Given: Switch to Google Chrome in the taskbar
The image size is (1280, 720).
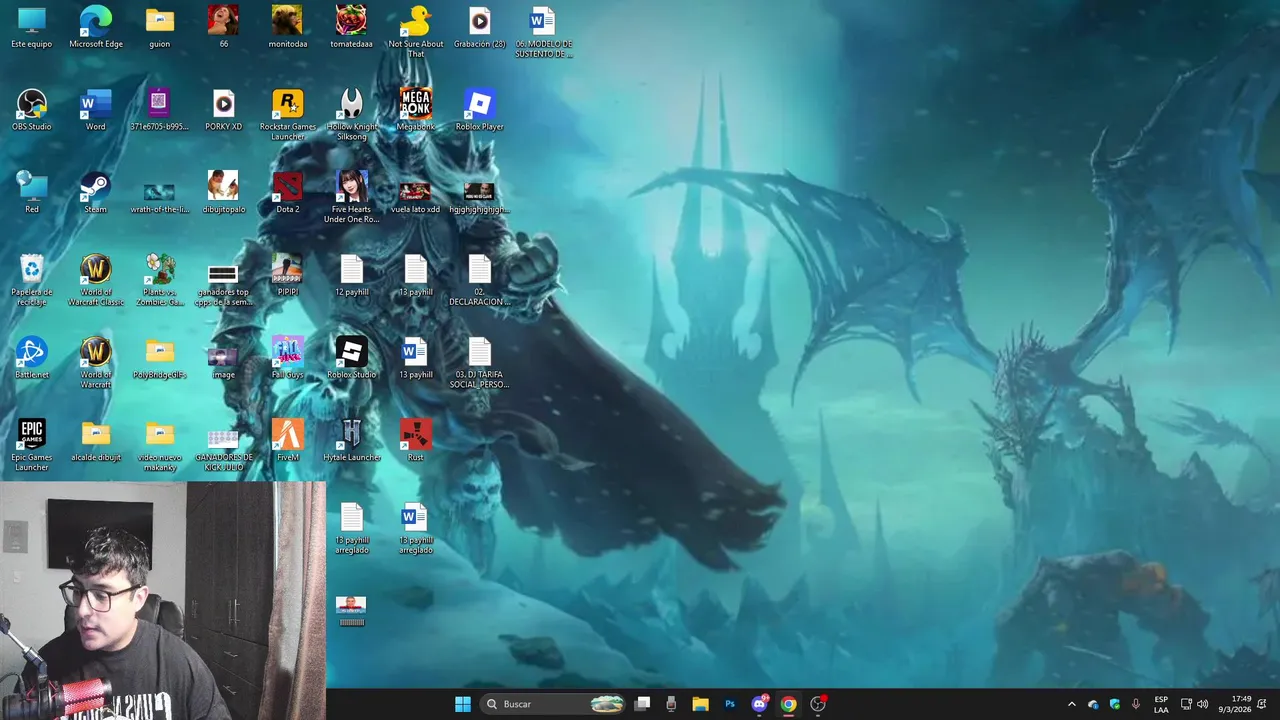Looking at the screenshot, I should [788, 704].
